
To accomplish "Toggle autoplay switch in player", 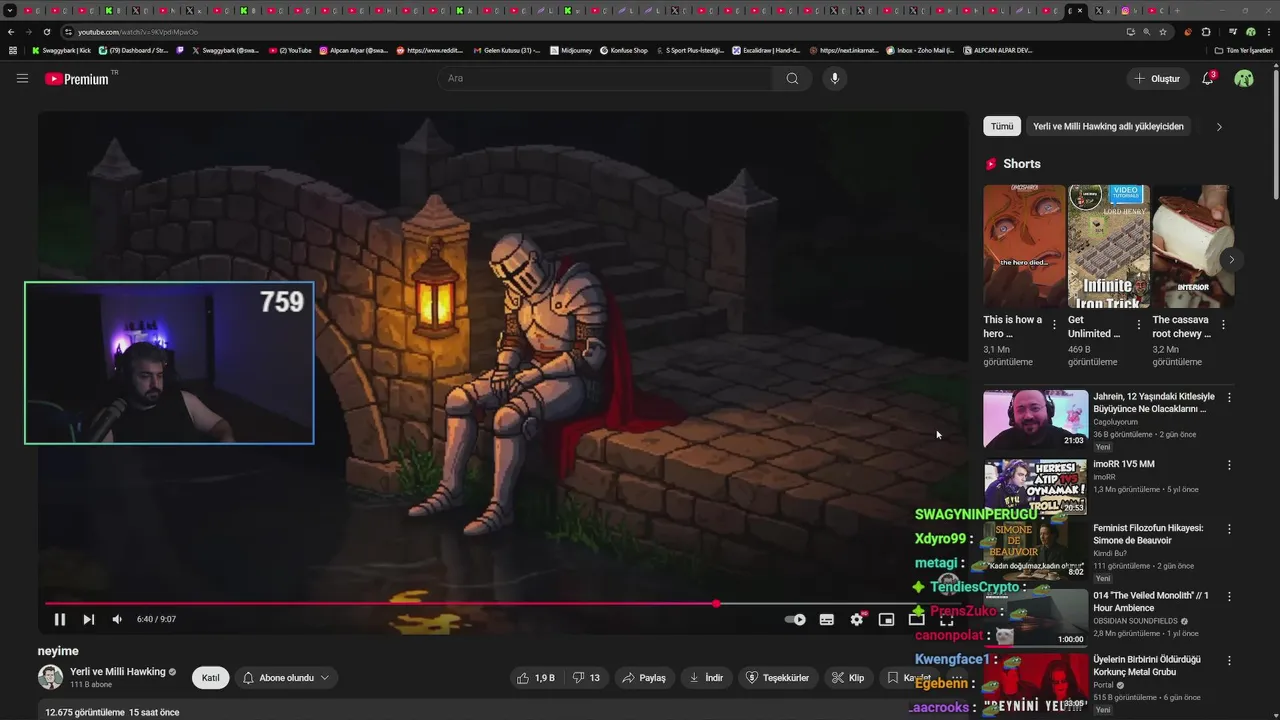I will [x=795, y=619].
